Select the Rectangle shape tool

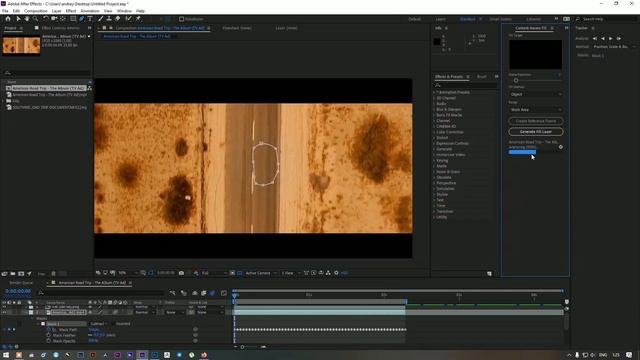coord(73,19)
